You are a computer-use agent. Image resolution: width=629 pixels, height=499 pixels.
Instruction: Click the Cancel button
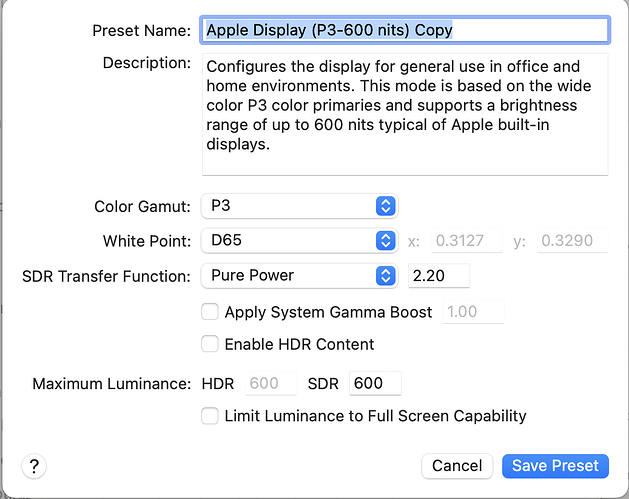457,466
